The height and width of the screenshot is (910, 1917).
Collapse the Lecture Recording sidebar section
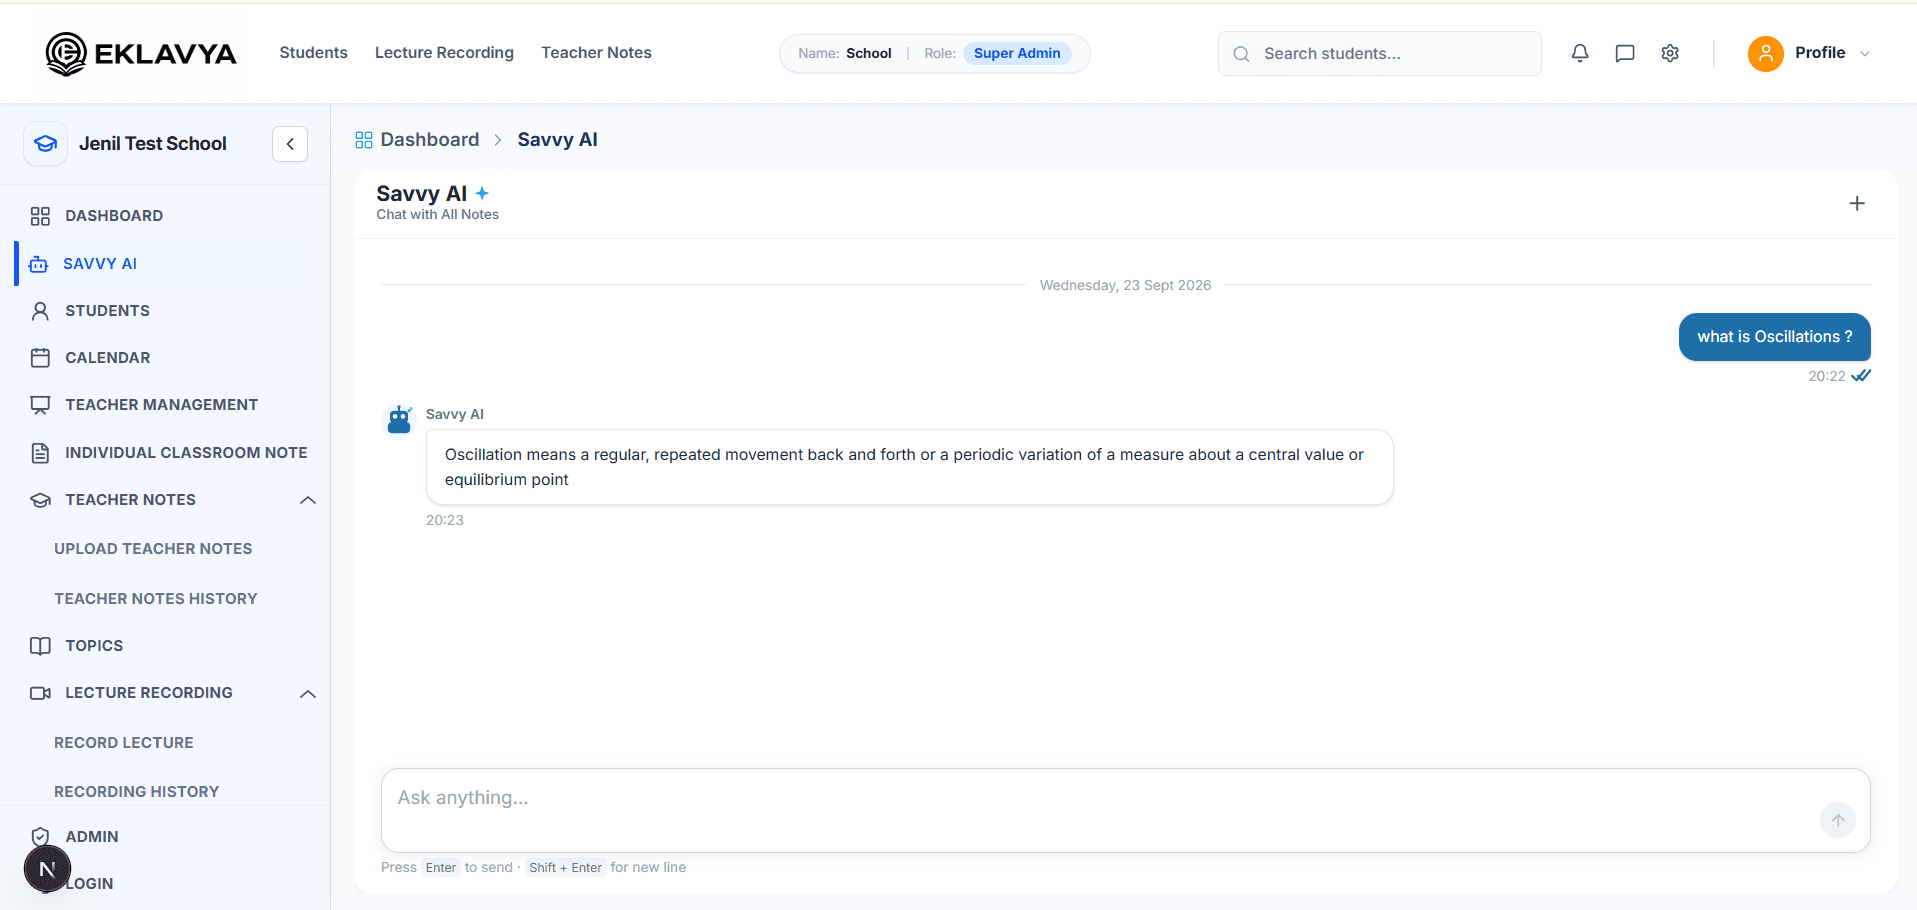pos(308,694)
